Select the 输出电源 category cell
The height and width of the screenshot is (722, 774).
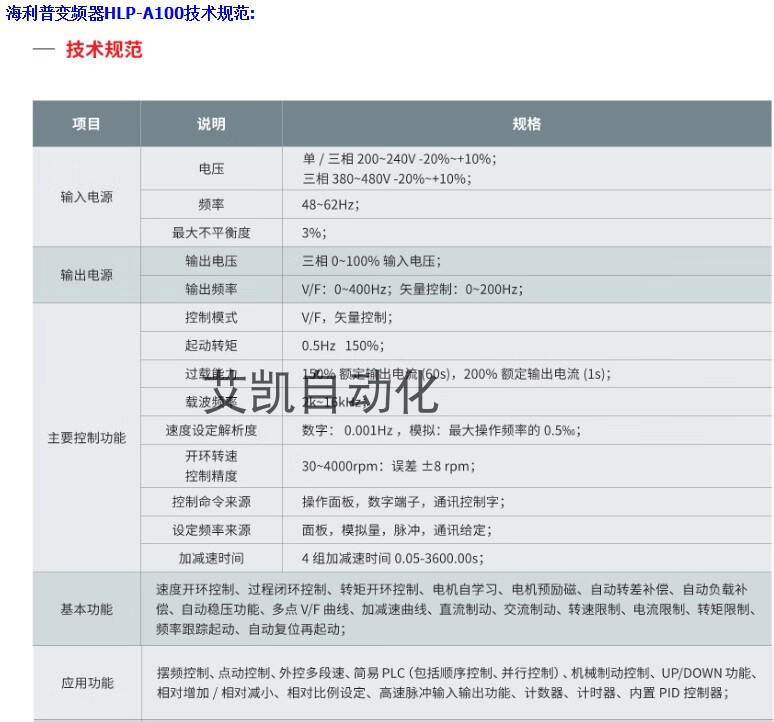(x=86, y=275)
